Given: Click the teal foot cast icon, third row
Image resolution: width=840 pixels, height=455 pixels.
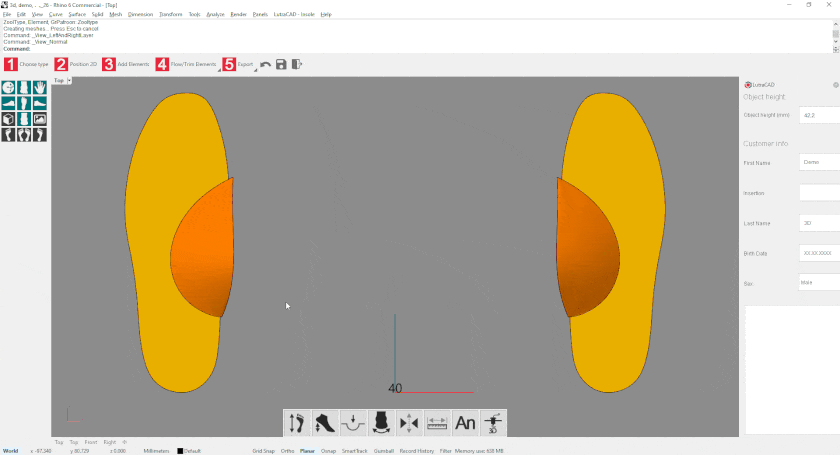Looking at the screenshot, I should 24,119.
